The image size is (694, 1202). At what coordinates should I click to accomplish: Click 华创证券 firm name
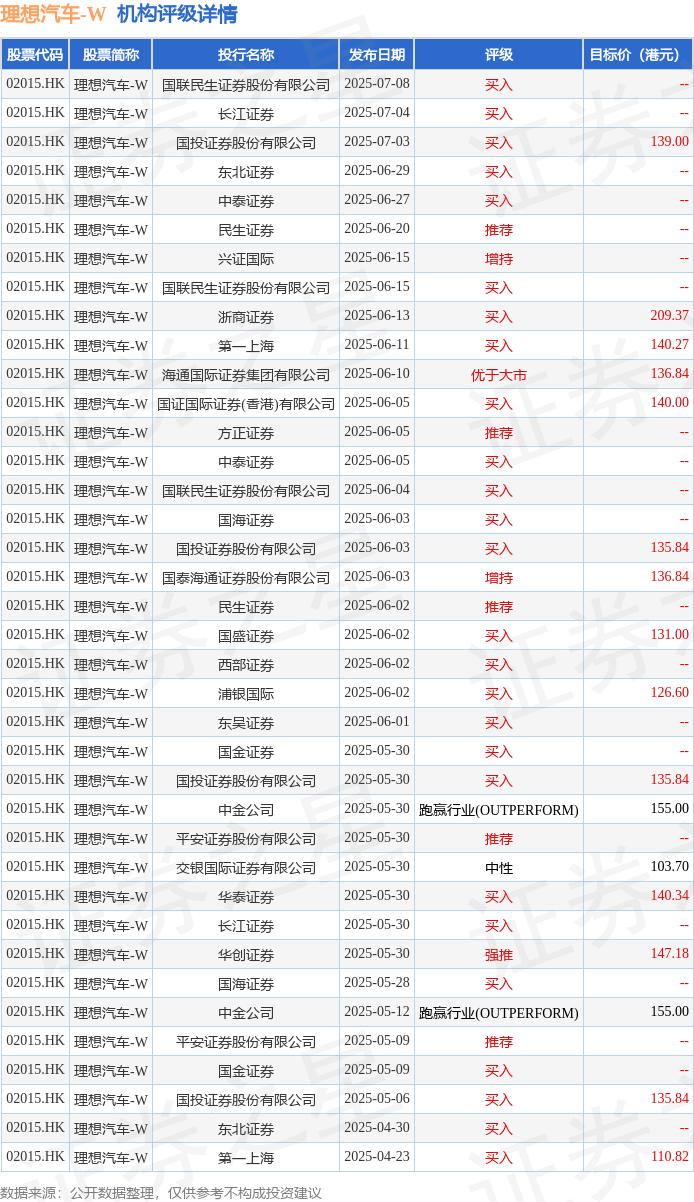point(246,955)
